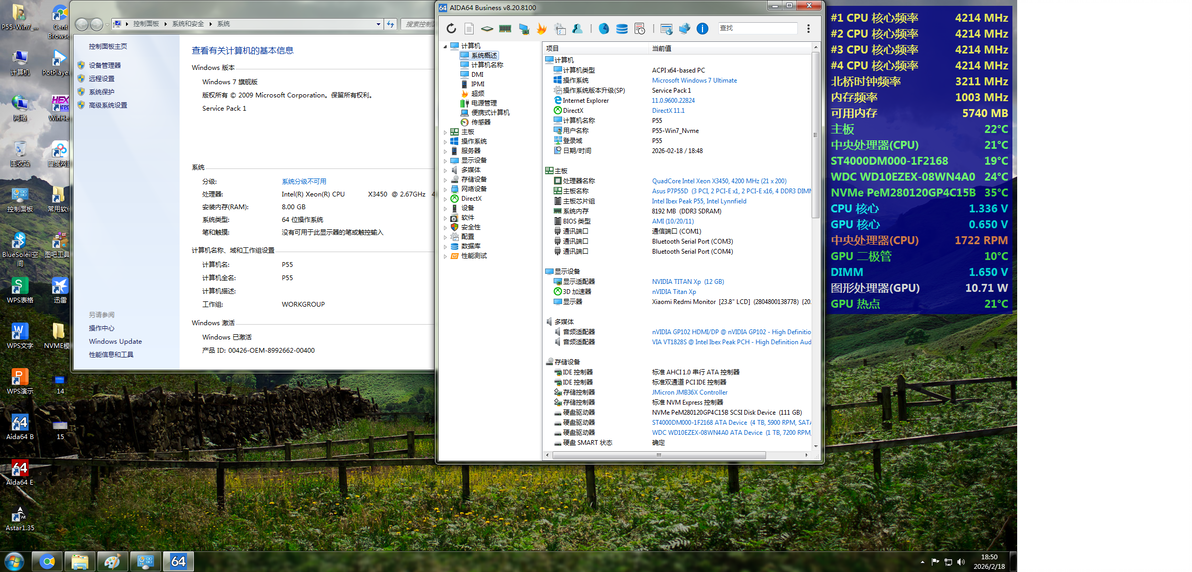The width and height of the screenshot is (1192, 572).
Task: Click the motherboard chip icon in AIDA64 toolbar
Action: [487, 29]
